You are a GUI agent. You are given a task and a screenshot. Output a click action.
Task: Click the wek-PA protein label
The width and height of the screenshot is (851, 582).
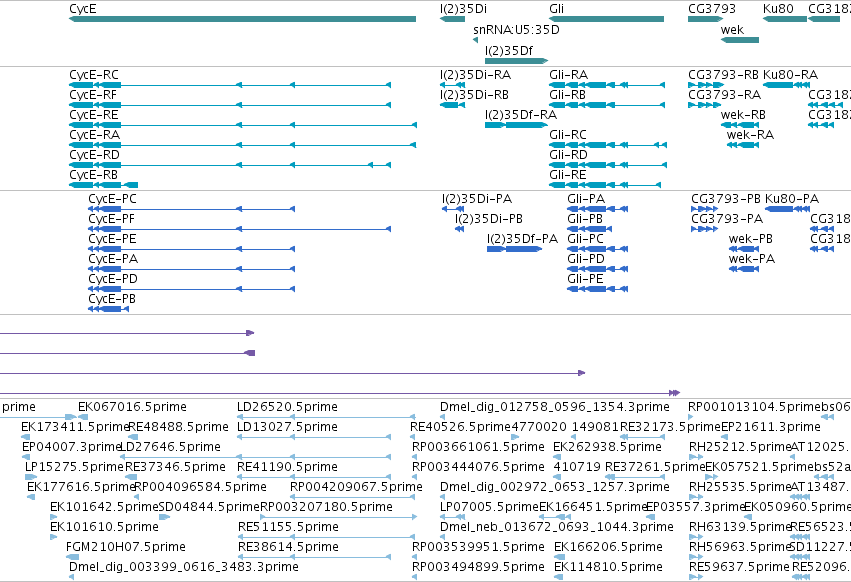tap(752, 260)
